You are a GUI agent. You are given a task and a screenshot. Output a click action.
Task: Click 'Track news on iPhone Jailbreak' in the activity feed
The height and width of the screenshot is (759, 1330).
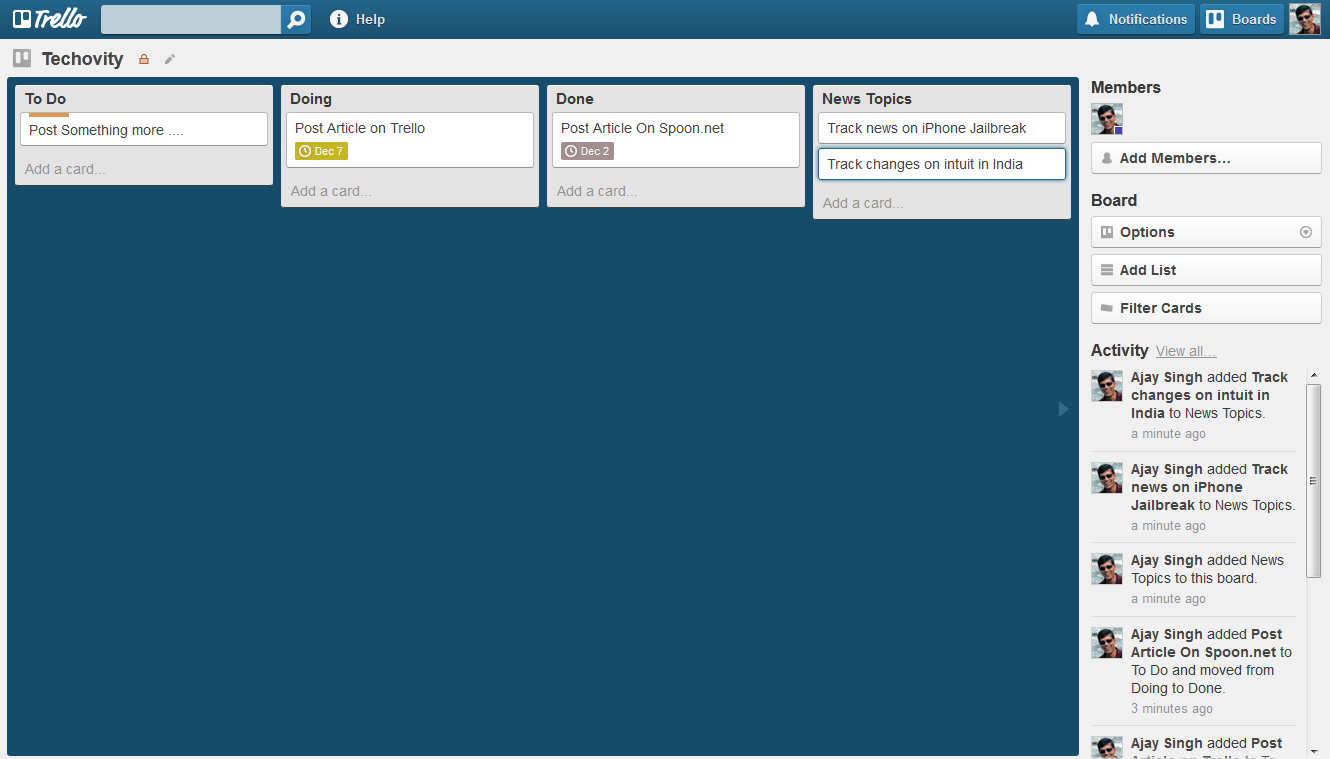[1209, 487]
